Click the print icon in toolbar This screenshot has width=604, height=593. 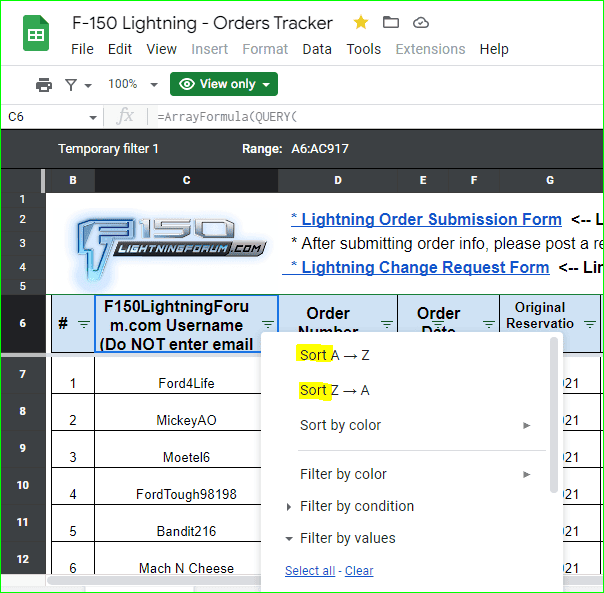tap(44, 85)
